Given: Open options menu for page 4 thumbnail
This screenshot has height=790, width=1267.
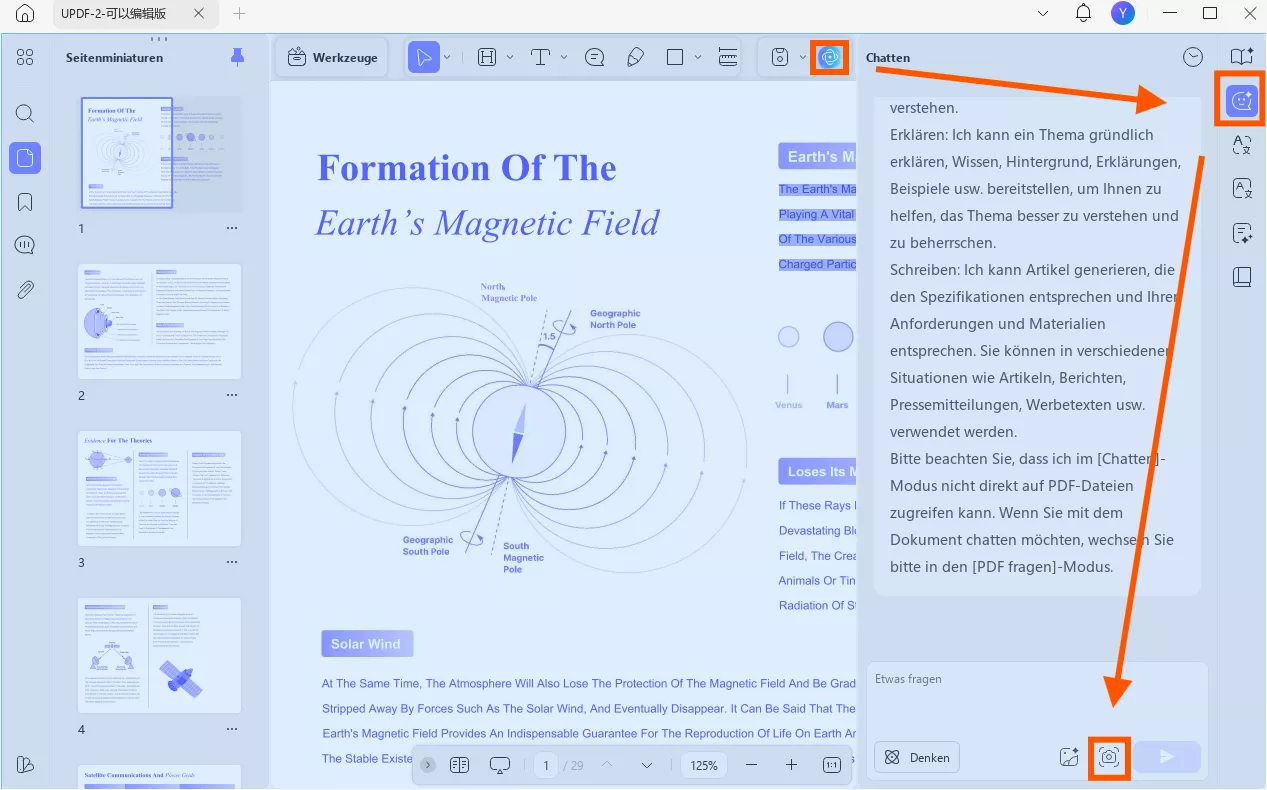Looking at the screenshot, I should 232,730.
